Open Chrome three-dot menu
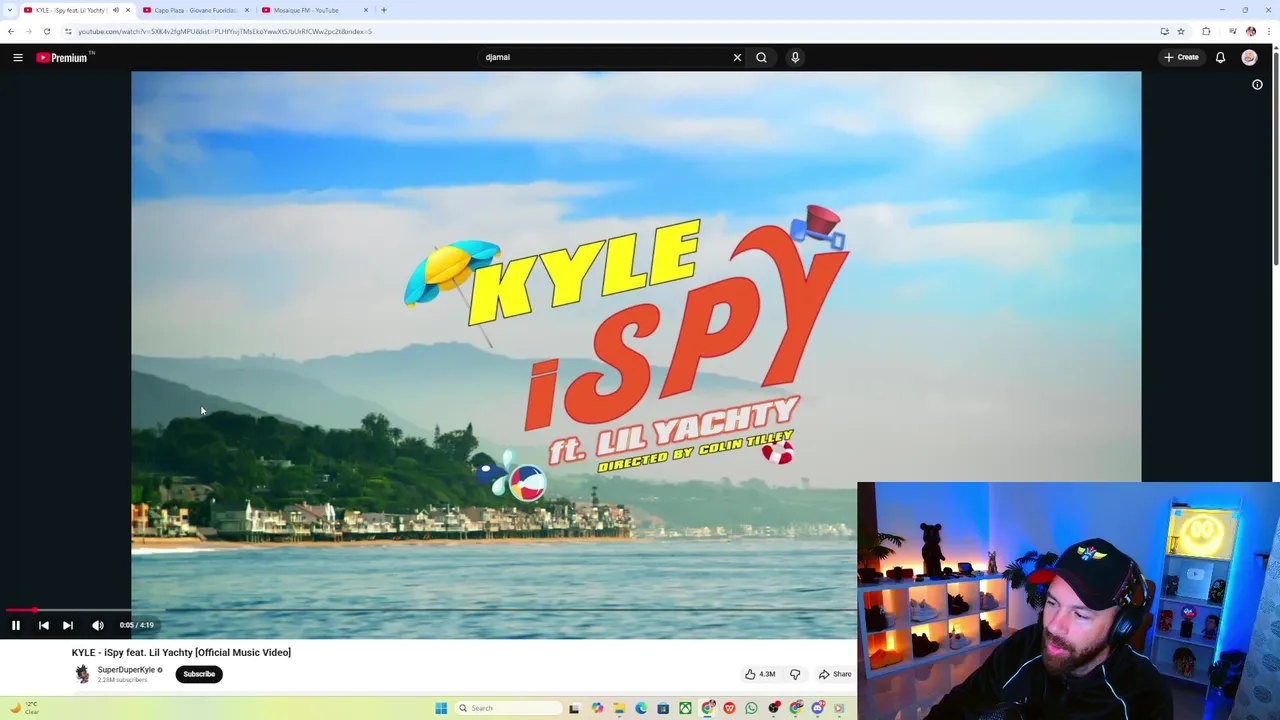 point(1269,31)
